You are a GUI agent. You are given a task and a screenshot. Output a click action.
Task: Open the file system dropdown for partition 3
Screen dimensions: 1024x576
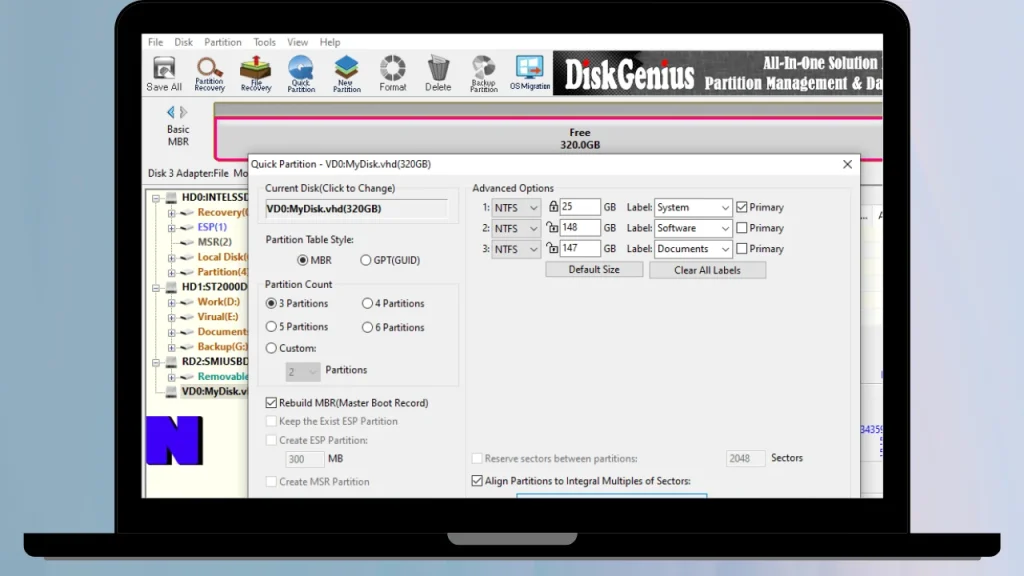516,249
